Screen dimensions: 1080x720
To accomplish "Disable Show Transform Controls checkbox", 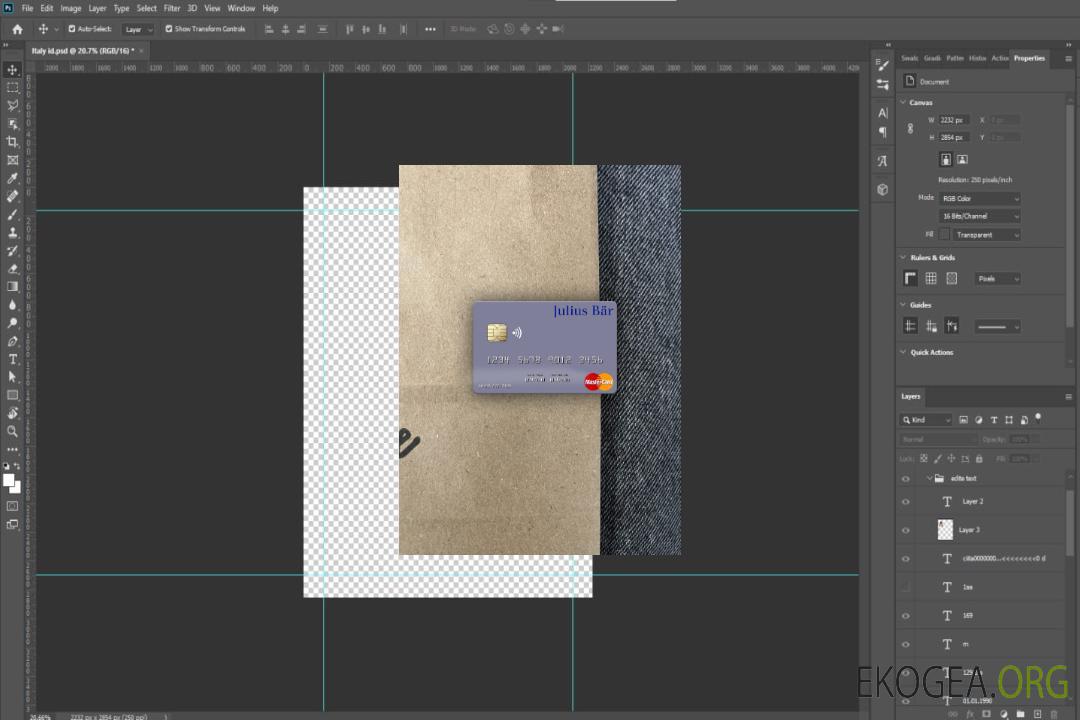I will click(168, 29).
